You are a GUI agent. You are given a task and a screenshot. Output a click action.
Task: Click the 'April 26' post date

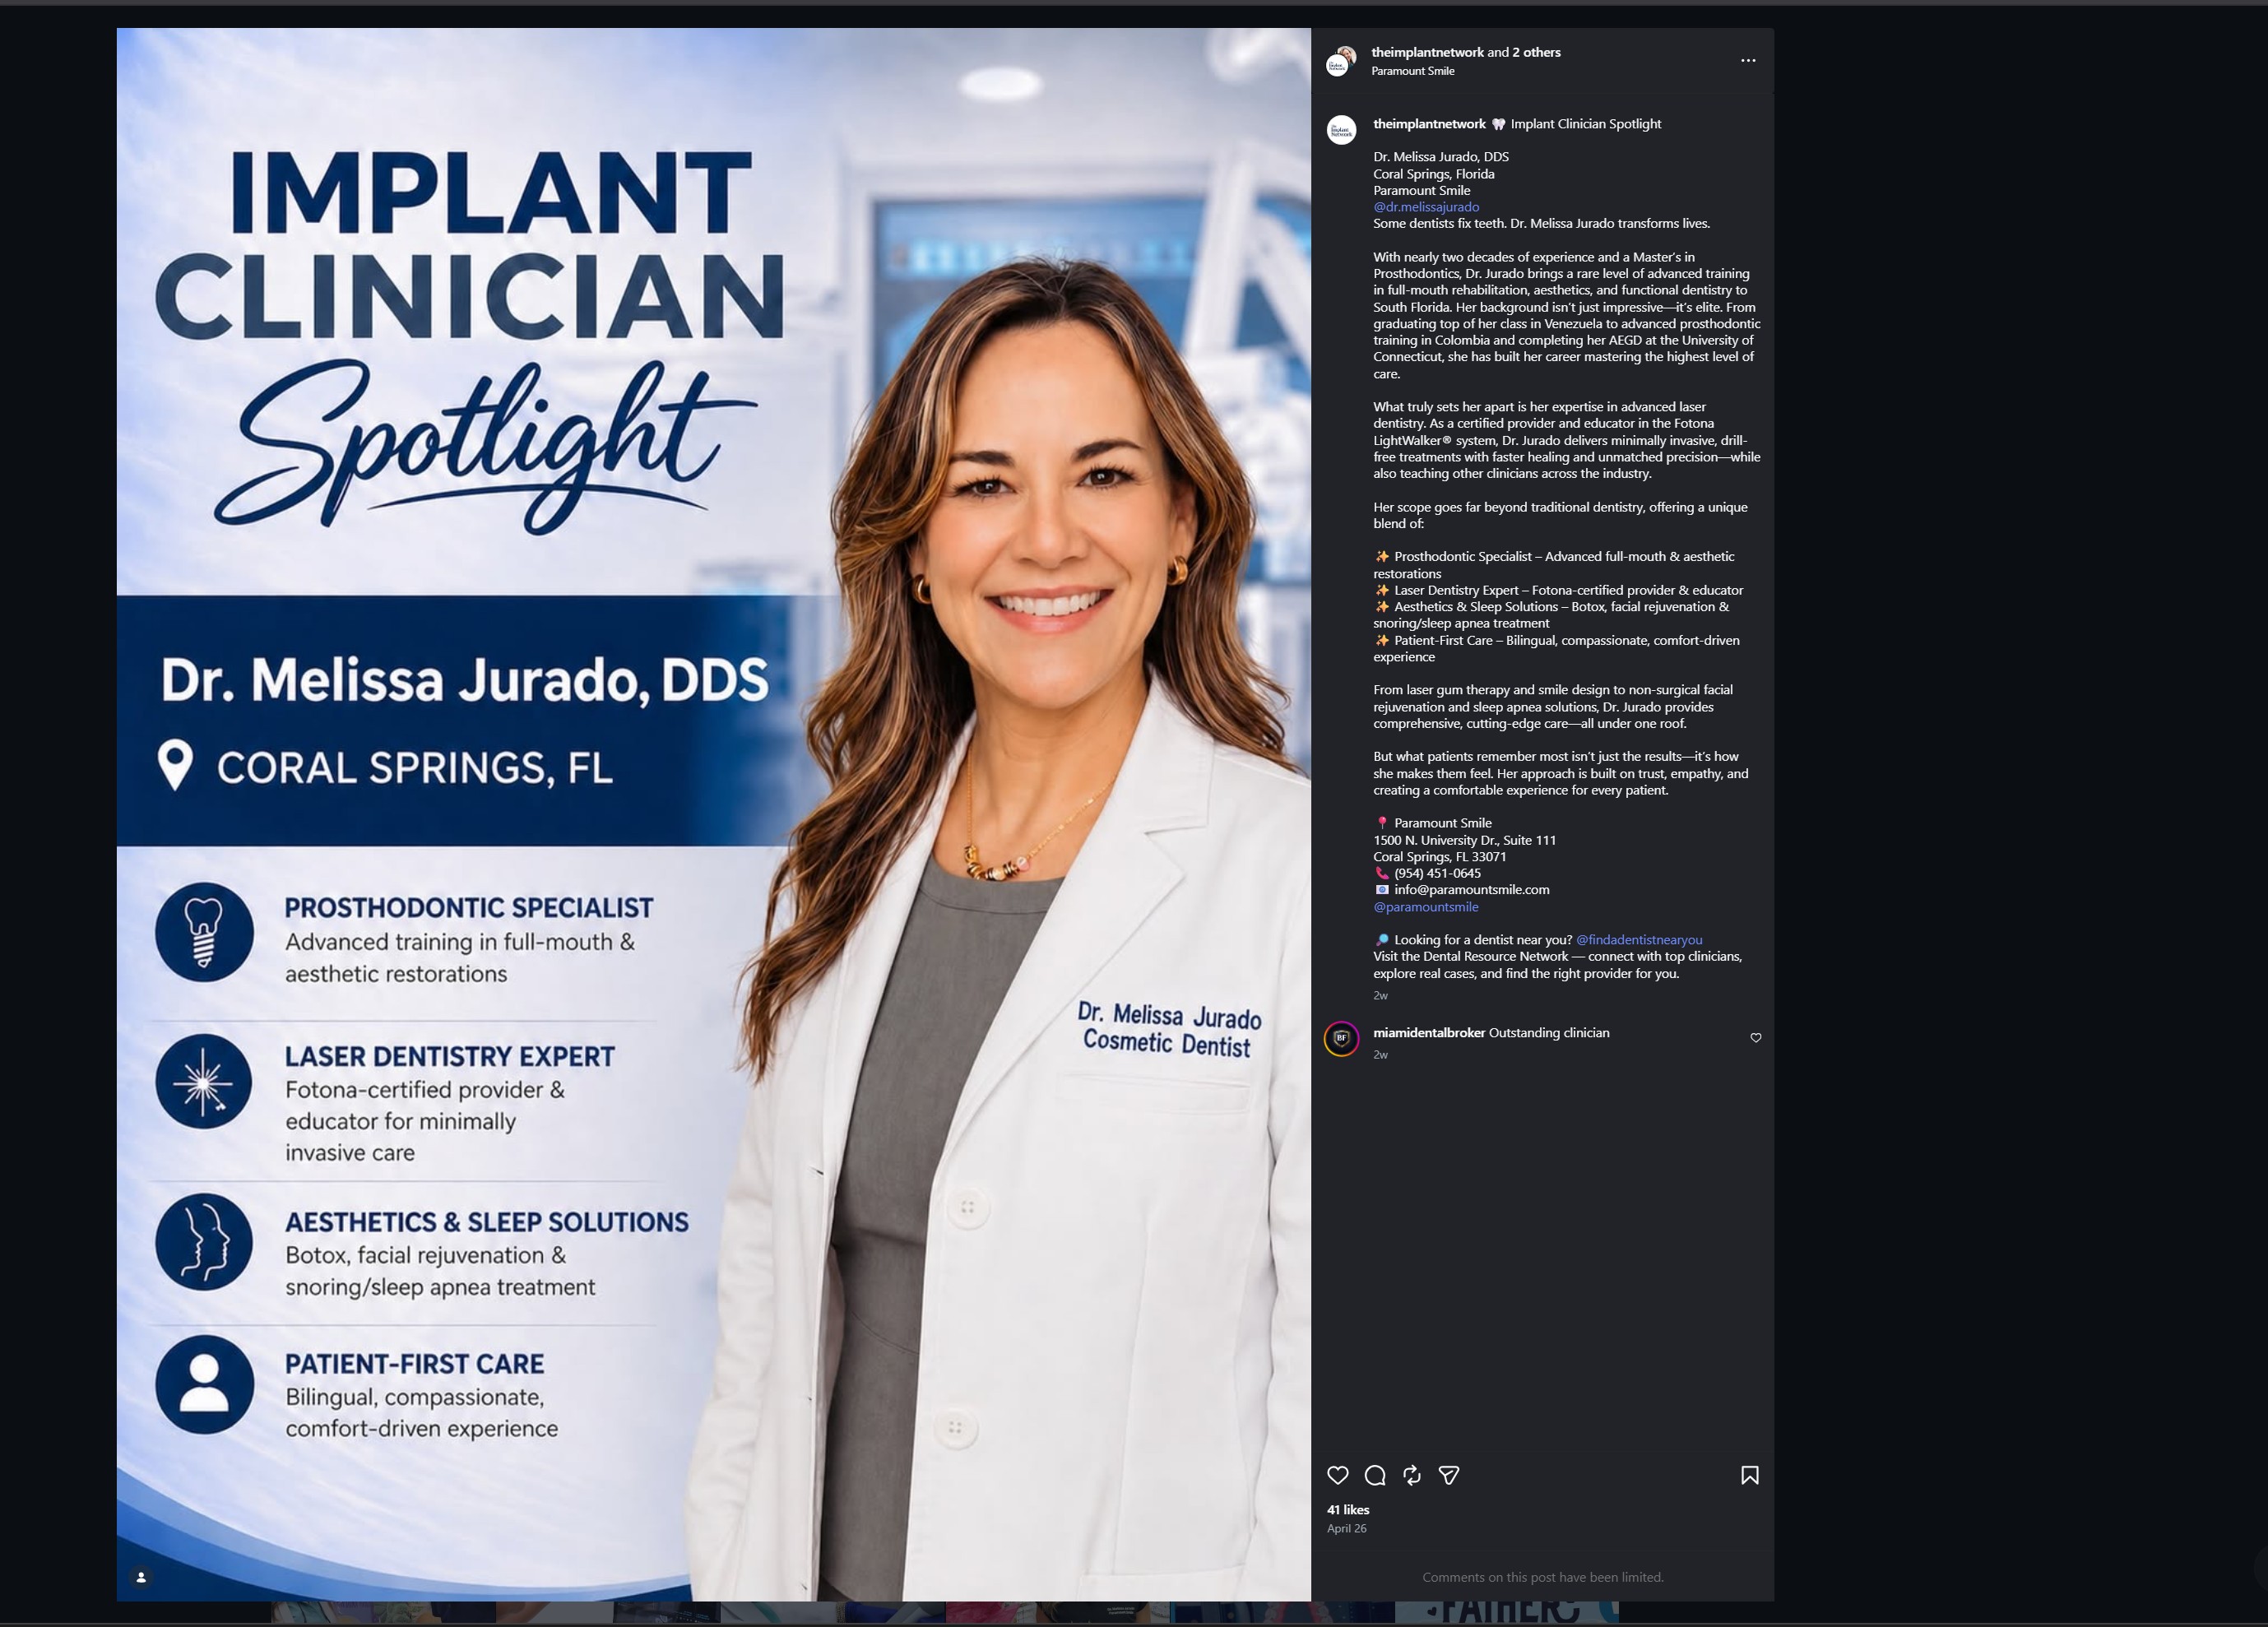pyautogui.click(x=1346, y=1528)
